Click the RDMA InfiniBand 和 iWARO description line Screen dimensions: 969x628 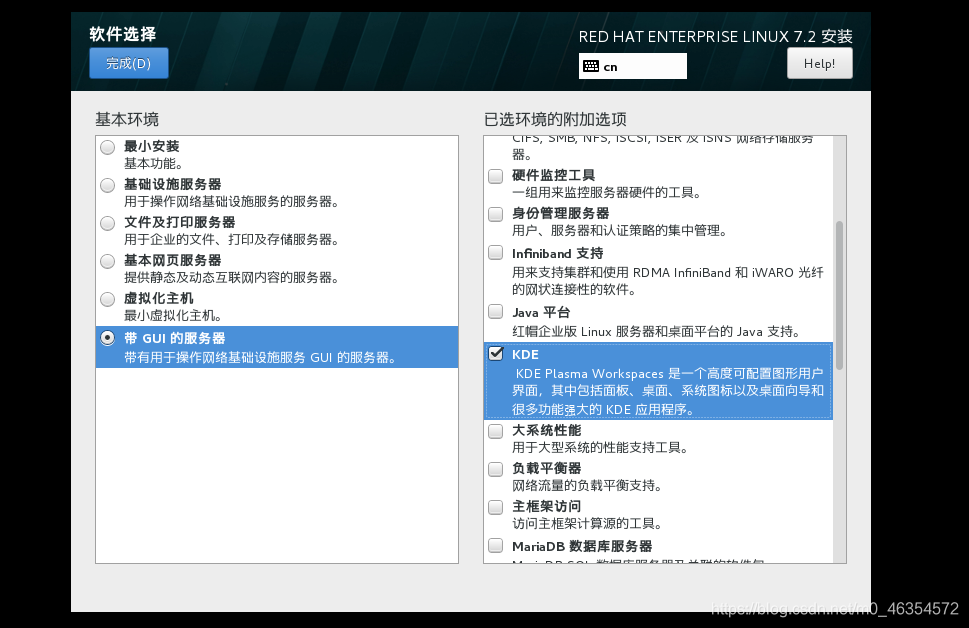[668, 273]
